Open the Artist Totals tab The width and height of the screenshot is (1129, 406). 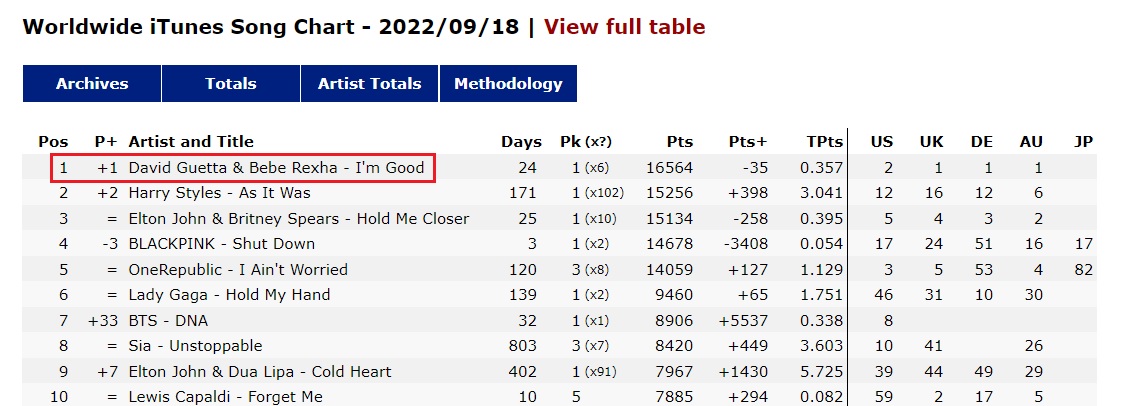[x=369, y=84]
